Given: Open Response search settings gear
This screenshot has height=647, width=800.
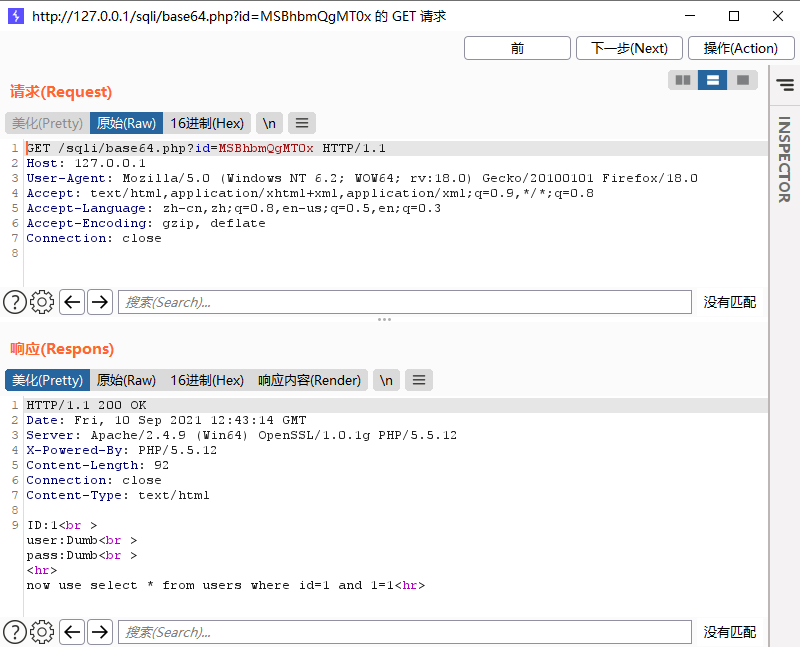Looking at the screenshot, I should [x=42, y=632].
